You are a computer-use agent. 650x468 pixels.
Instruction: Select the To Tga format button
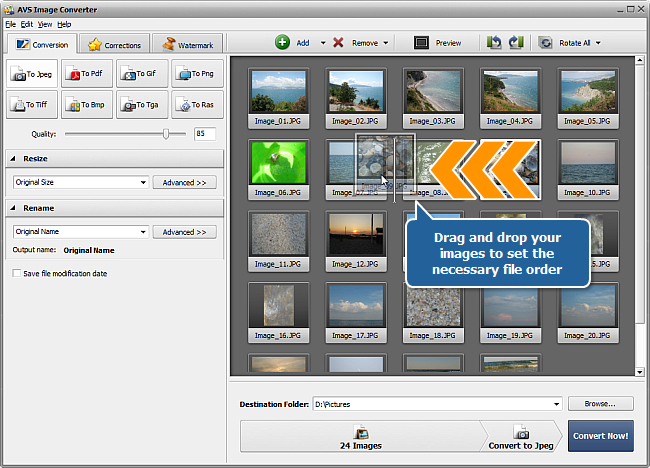(x=142, y=105)
